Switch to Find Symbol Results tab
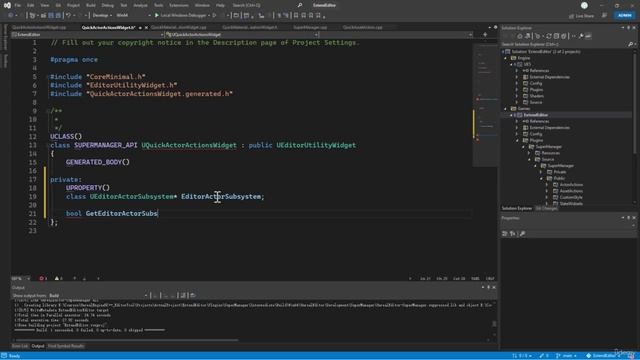 point(66,346)
